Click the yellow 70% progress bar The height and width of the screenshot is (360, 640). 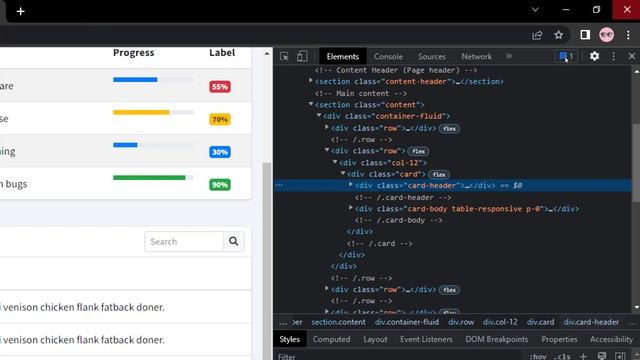click(141, 112)
